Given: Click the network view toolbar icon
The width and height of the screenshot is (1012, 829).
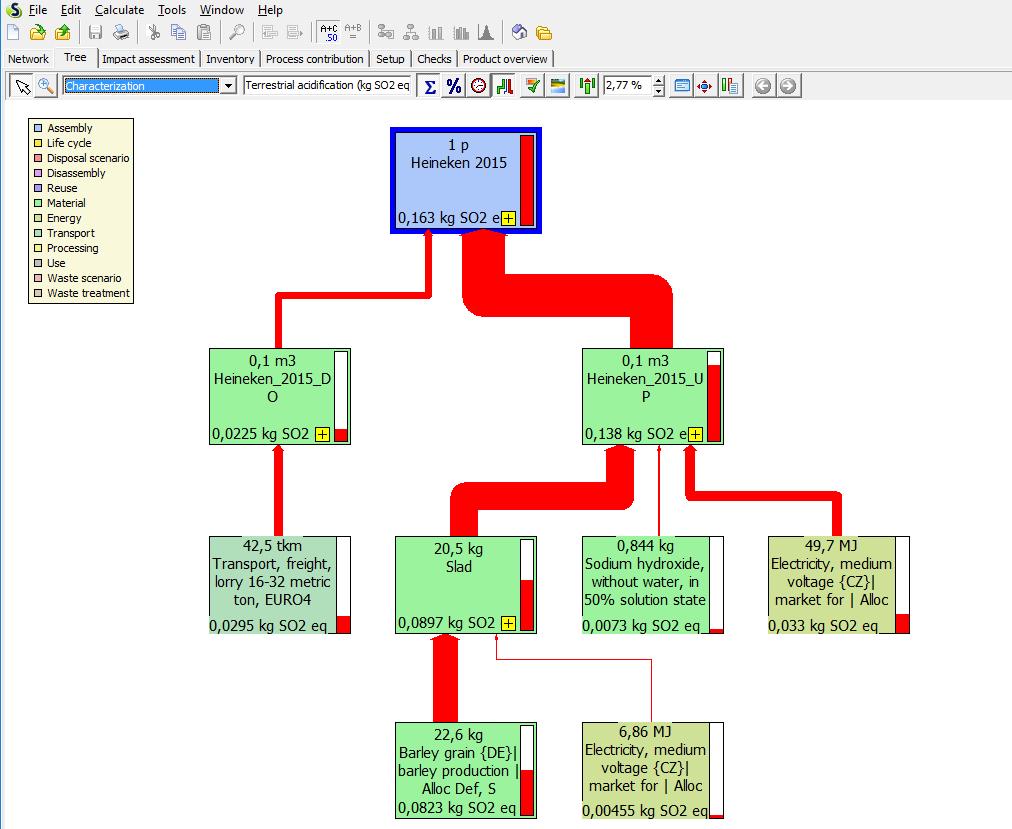Looking at the screenshot, I should (386, 32).
